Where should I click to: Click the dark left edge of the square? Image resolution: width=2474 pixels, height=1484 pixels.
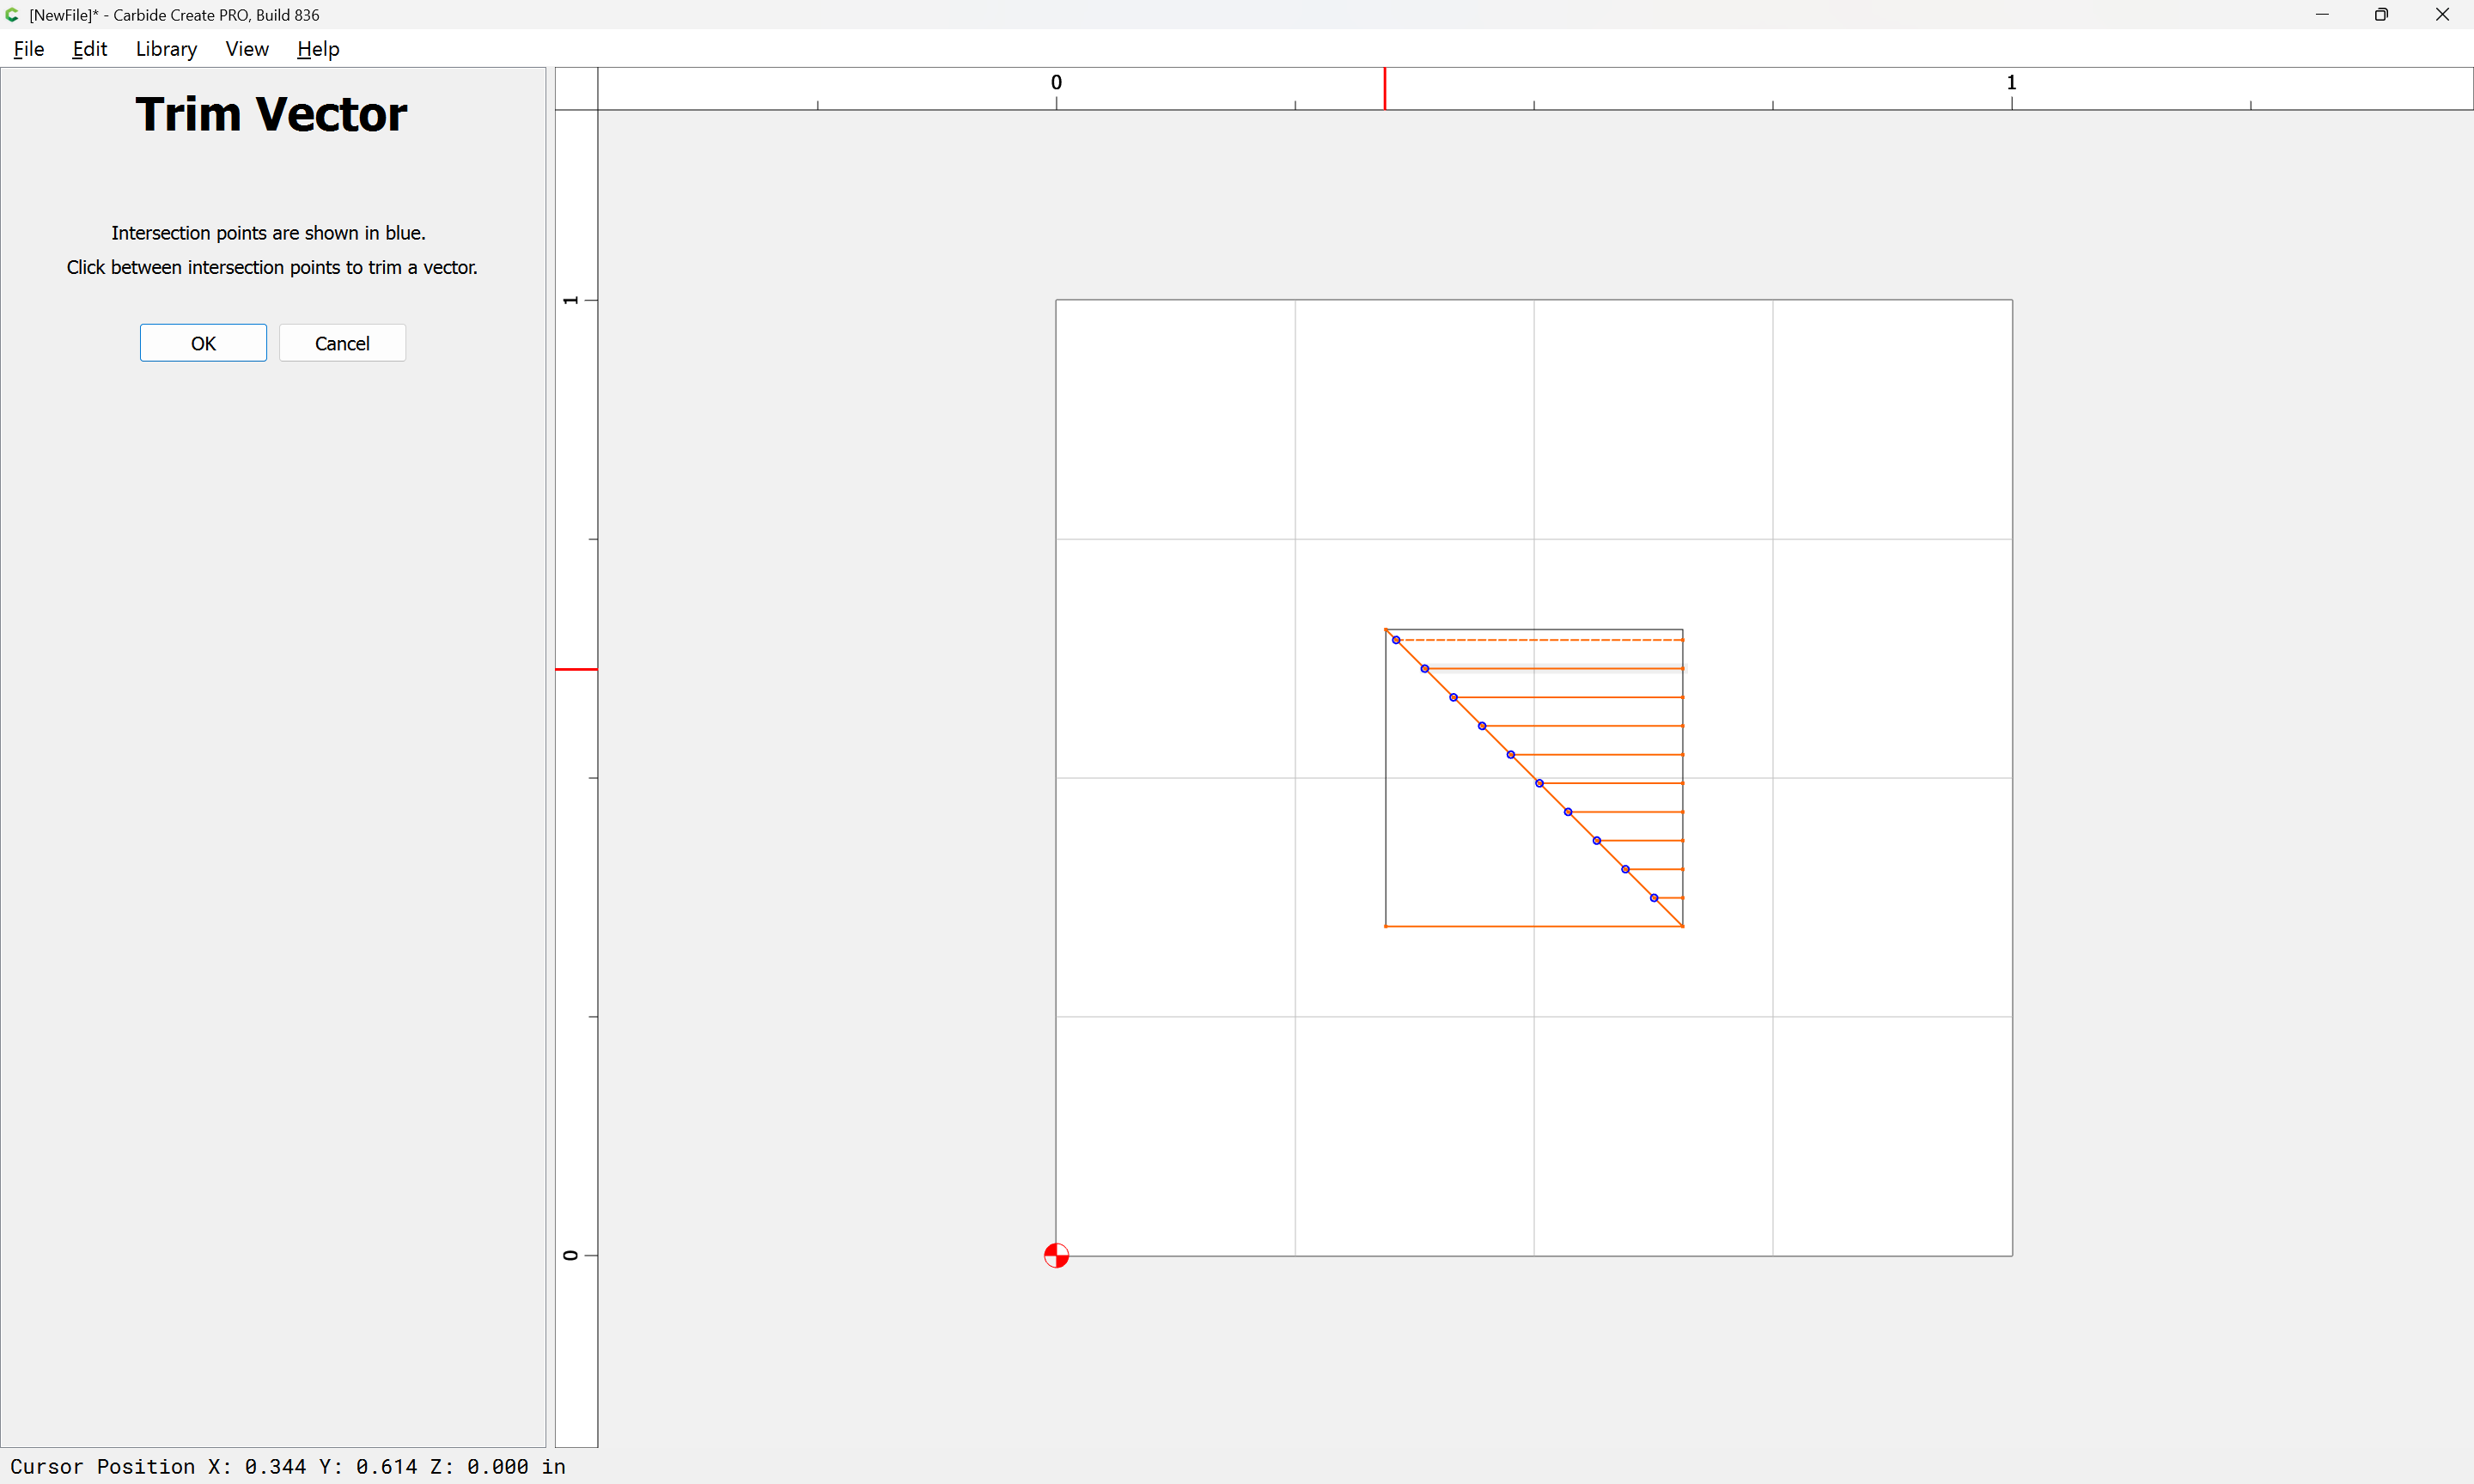point(1386,800)
